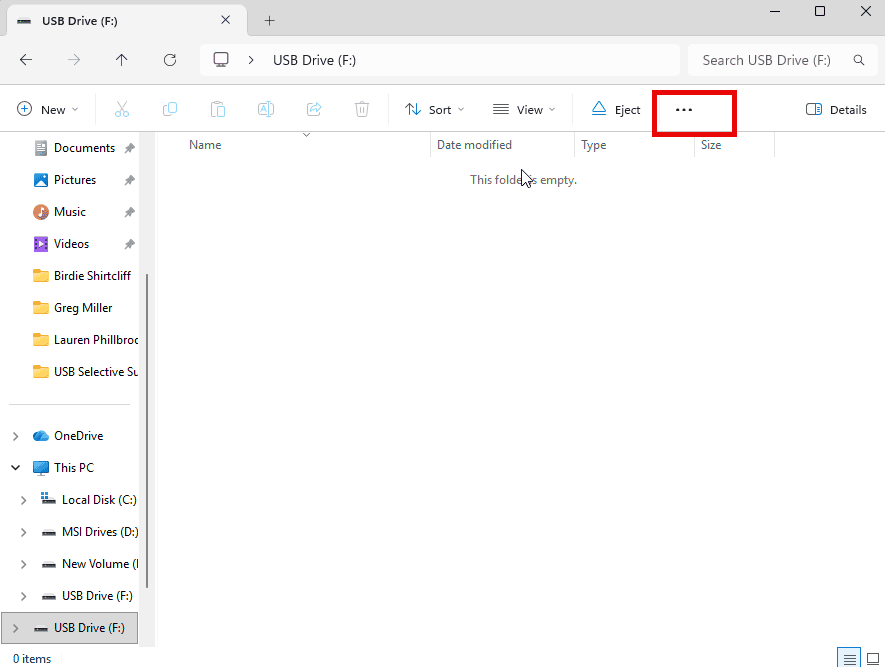This screenshot has height=667, width=885.
Task: Add a new tab
Action: 269,20
